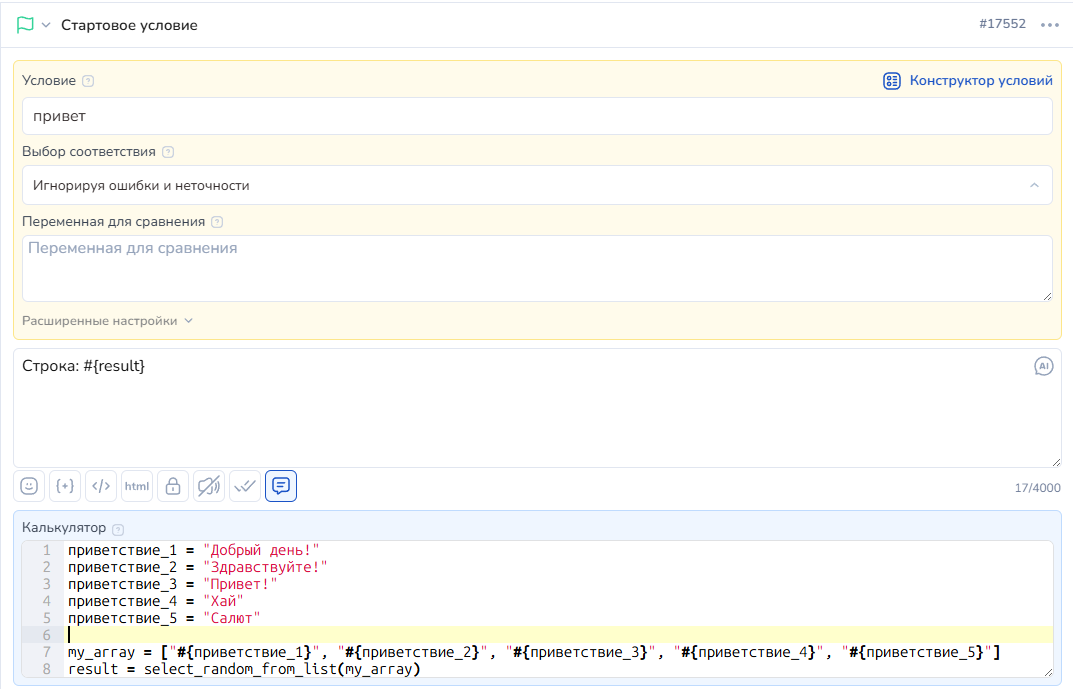Click the code </> toolbar icon
The width and height of the screenshot is (1073, 689).
[101, 486]
